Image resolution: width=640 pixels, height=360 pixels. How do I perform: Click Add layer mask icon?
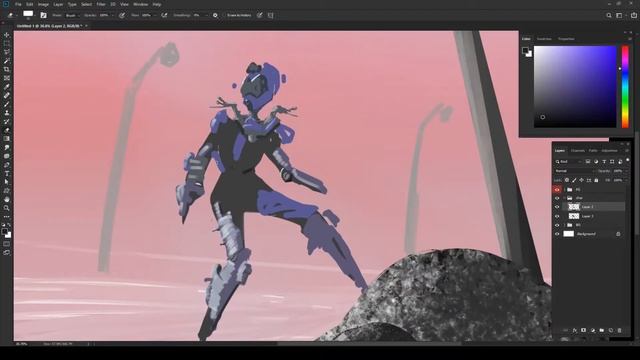[x=583, y=330]
